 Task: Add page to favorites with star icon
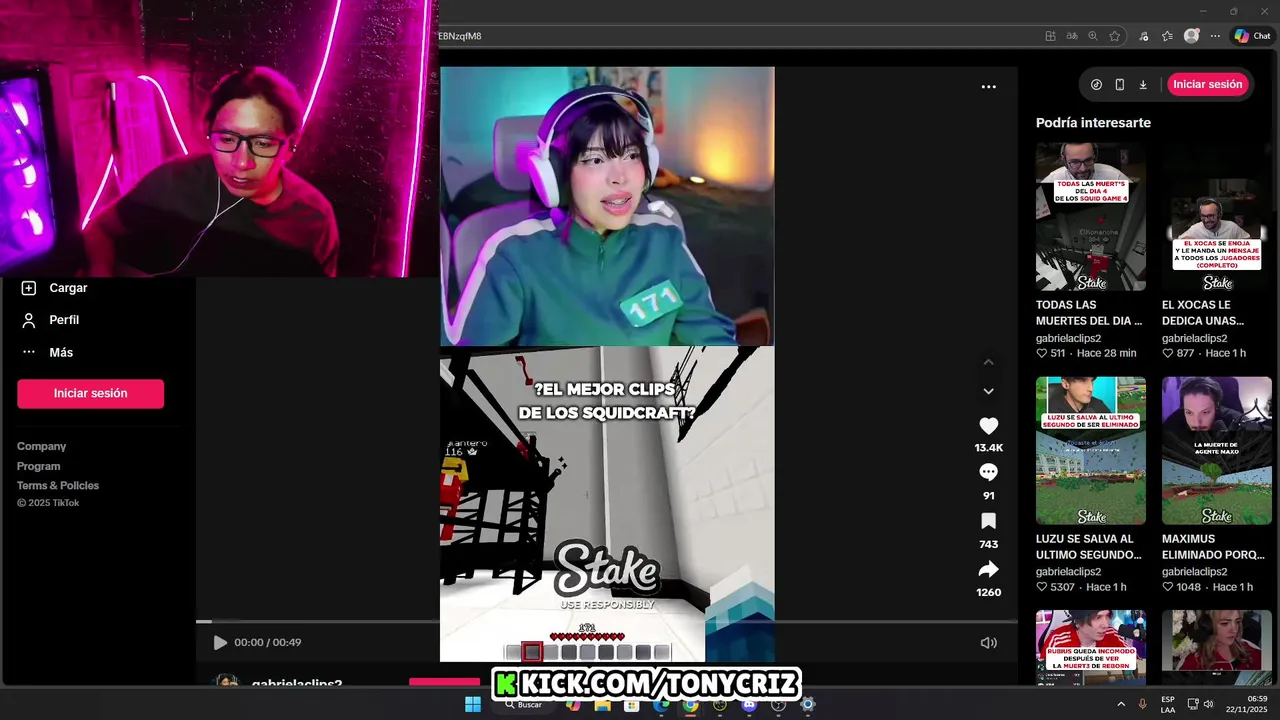coord(1115,36)
